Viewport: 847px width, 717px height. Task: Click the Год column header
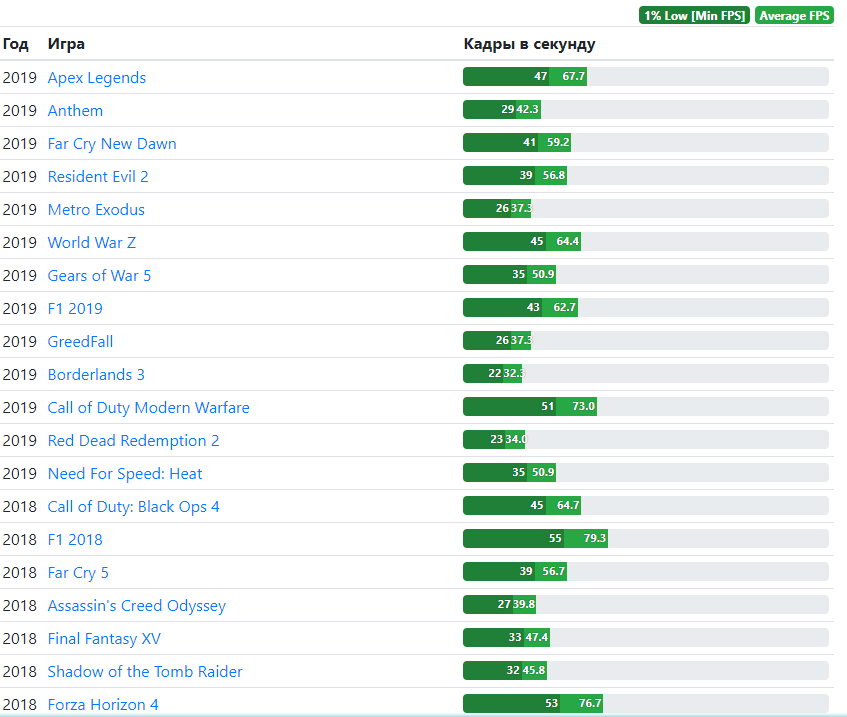[x=15, y=44]
